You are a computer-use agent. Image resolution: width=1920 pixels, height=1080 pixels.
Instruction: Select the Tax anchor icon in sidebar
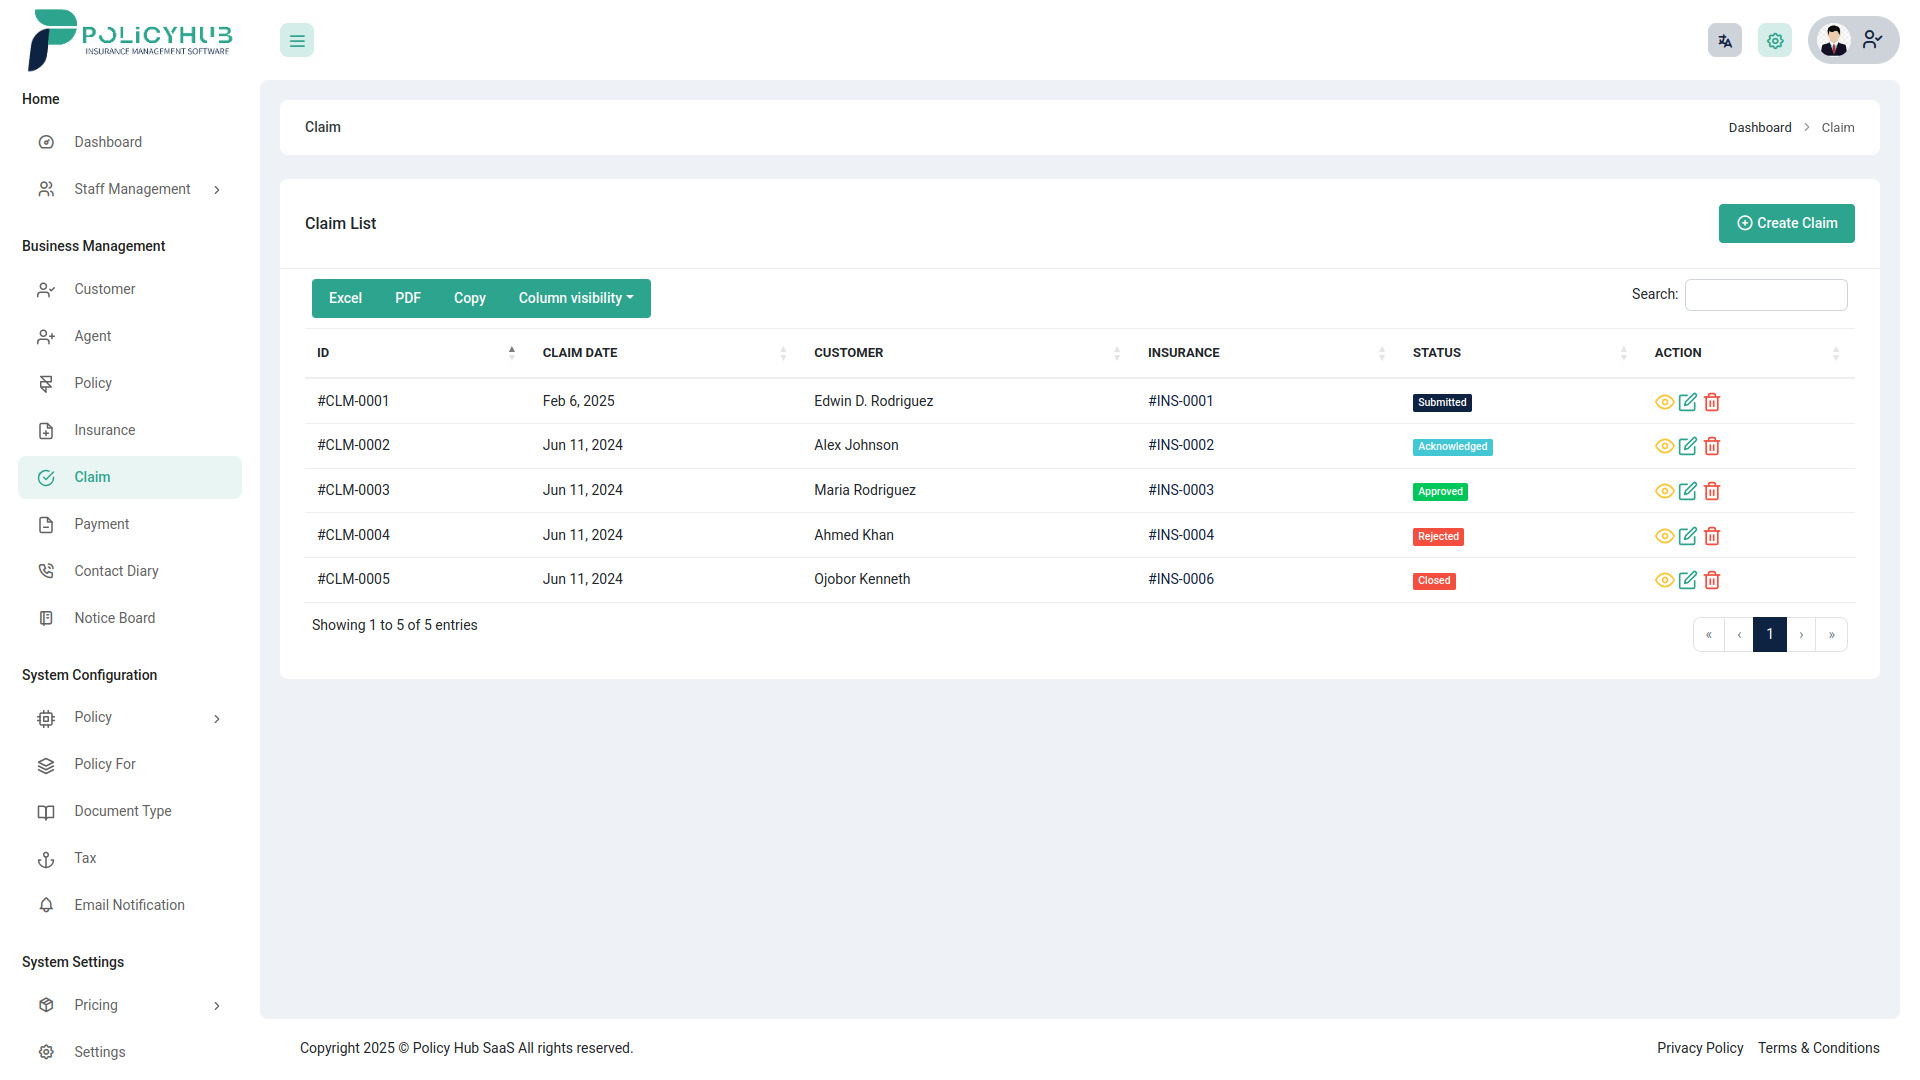click(x=46, y=858)
